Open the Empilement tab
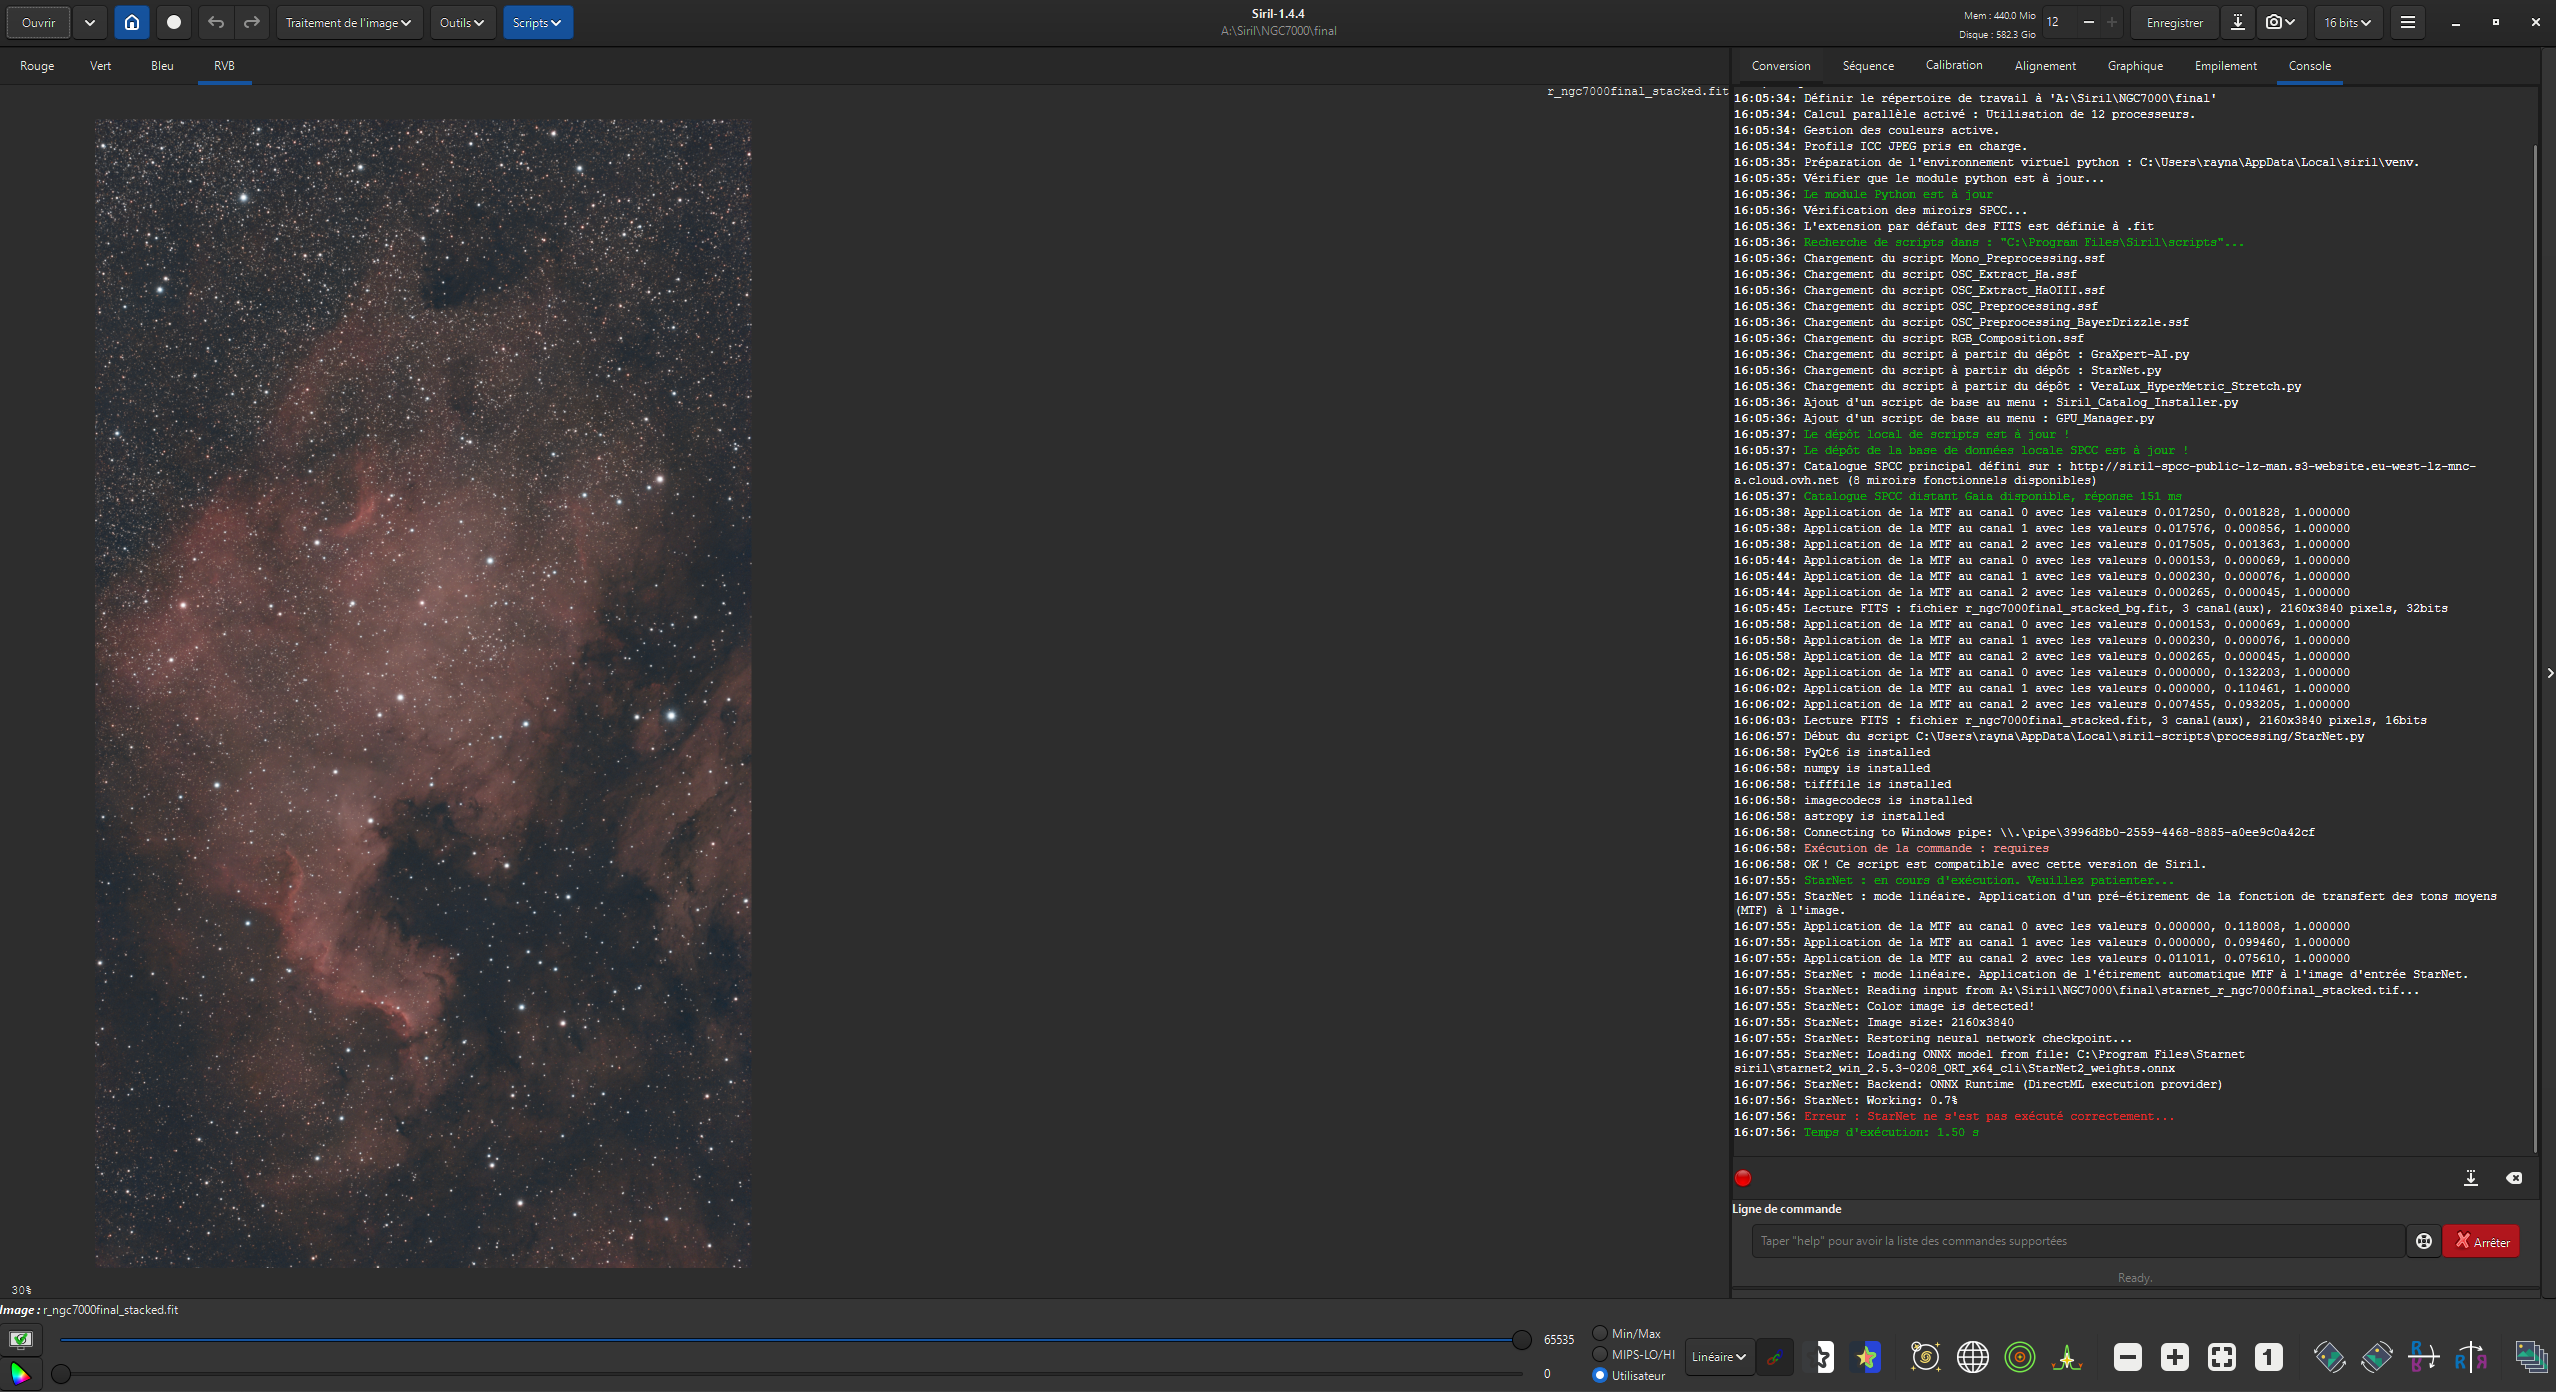 [x=2226, y=66]
